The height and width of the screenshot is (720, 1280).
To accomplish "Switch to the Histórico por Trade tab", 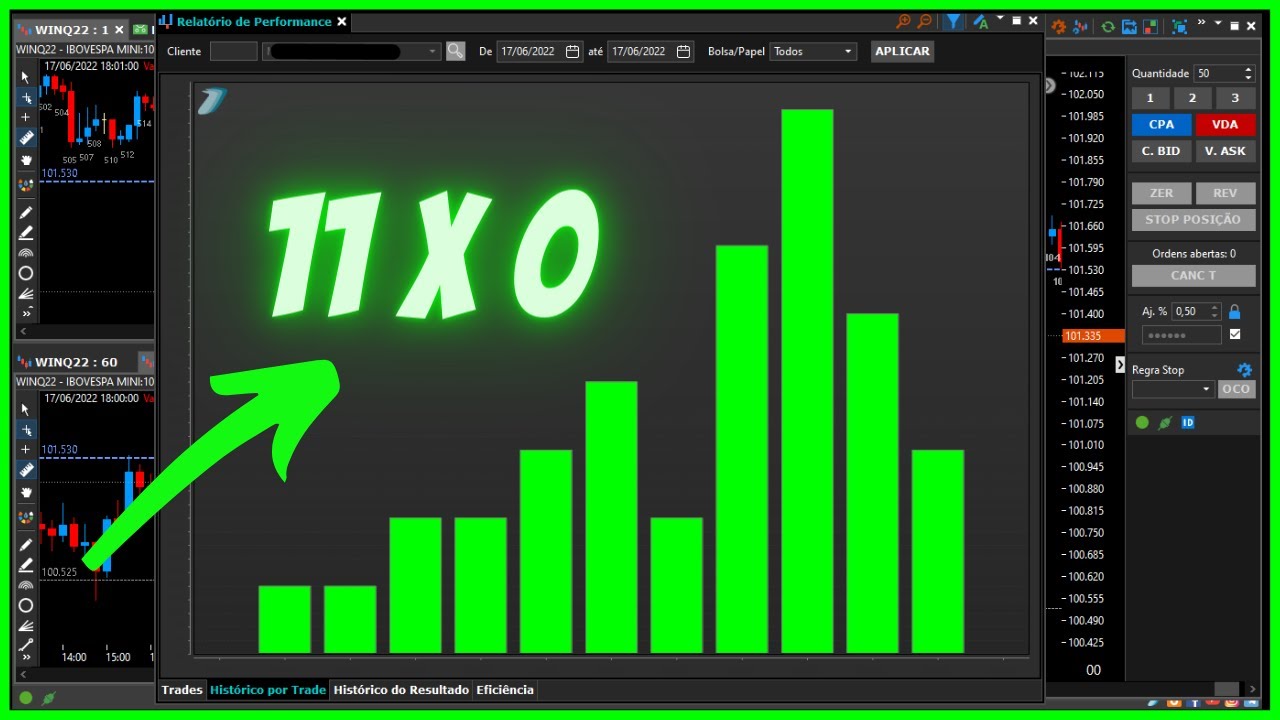I will 268,690.
